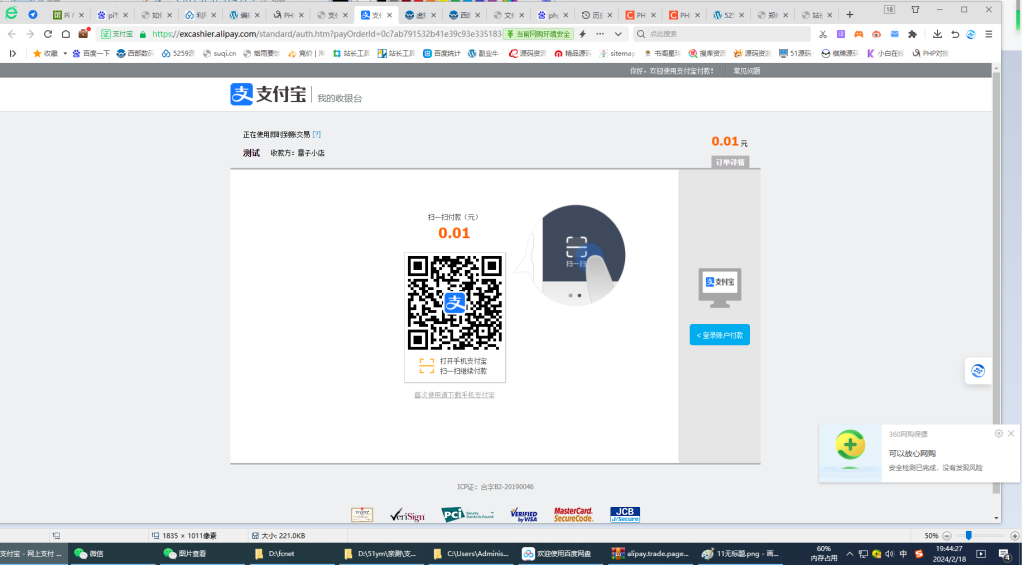Click the VeriSign security logo
The image size is (1024, 565).
pyautogui.click(x=407, y=515)
